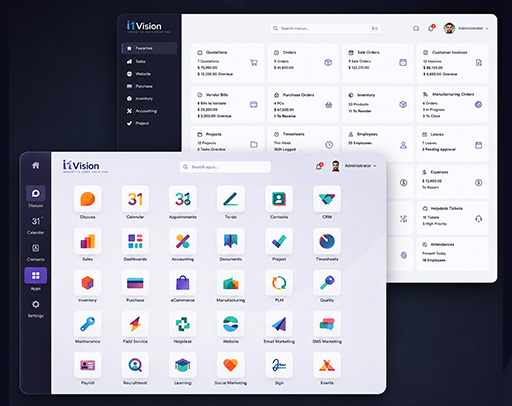The height and width of the screenshot is (406, 512).
Task: Open the Payroll app
Action: (88, 365)
